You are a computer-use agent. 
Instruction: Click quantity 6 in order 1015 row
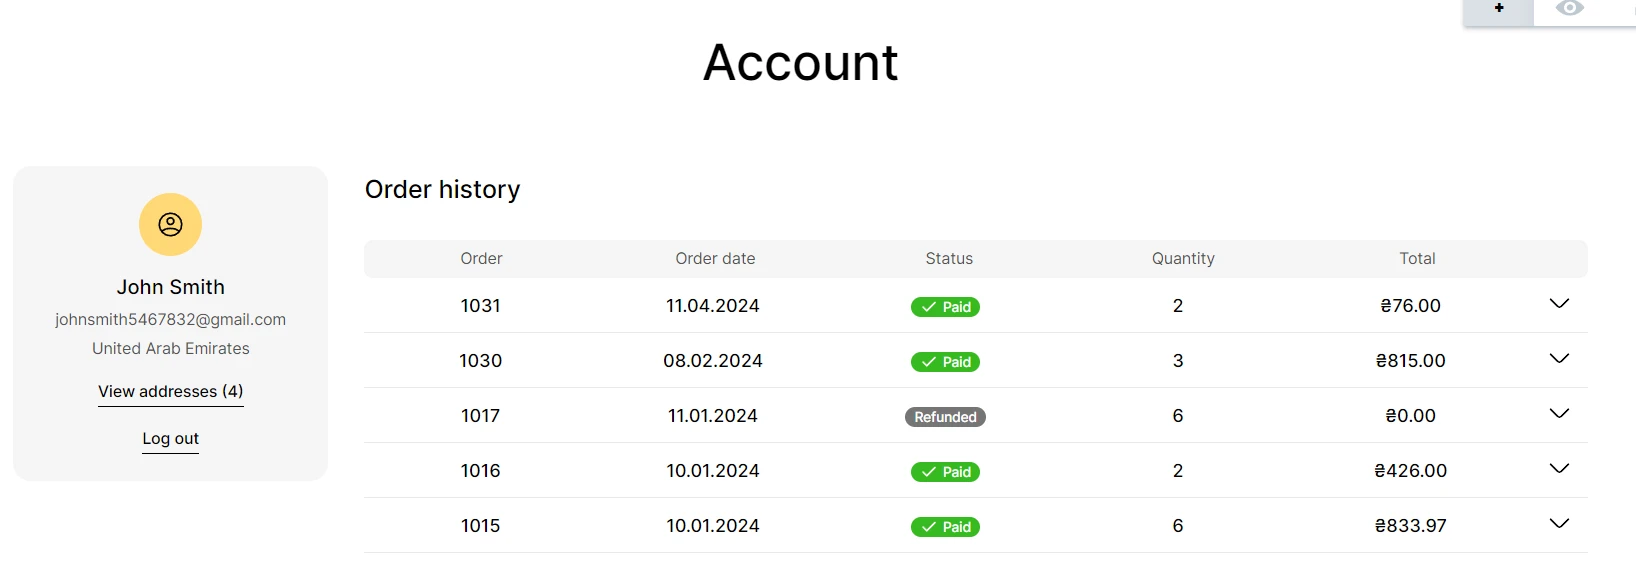pos(1178,526)
